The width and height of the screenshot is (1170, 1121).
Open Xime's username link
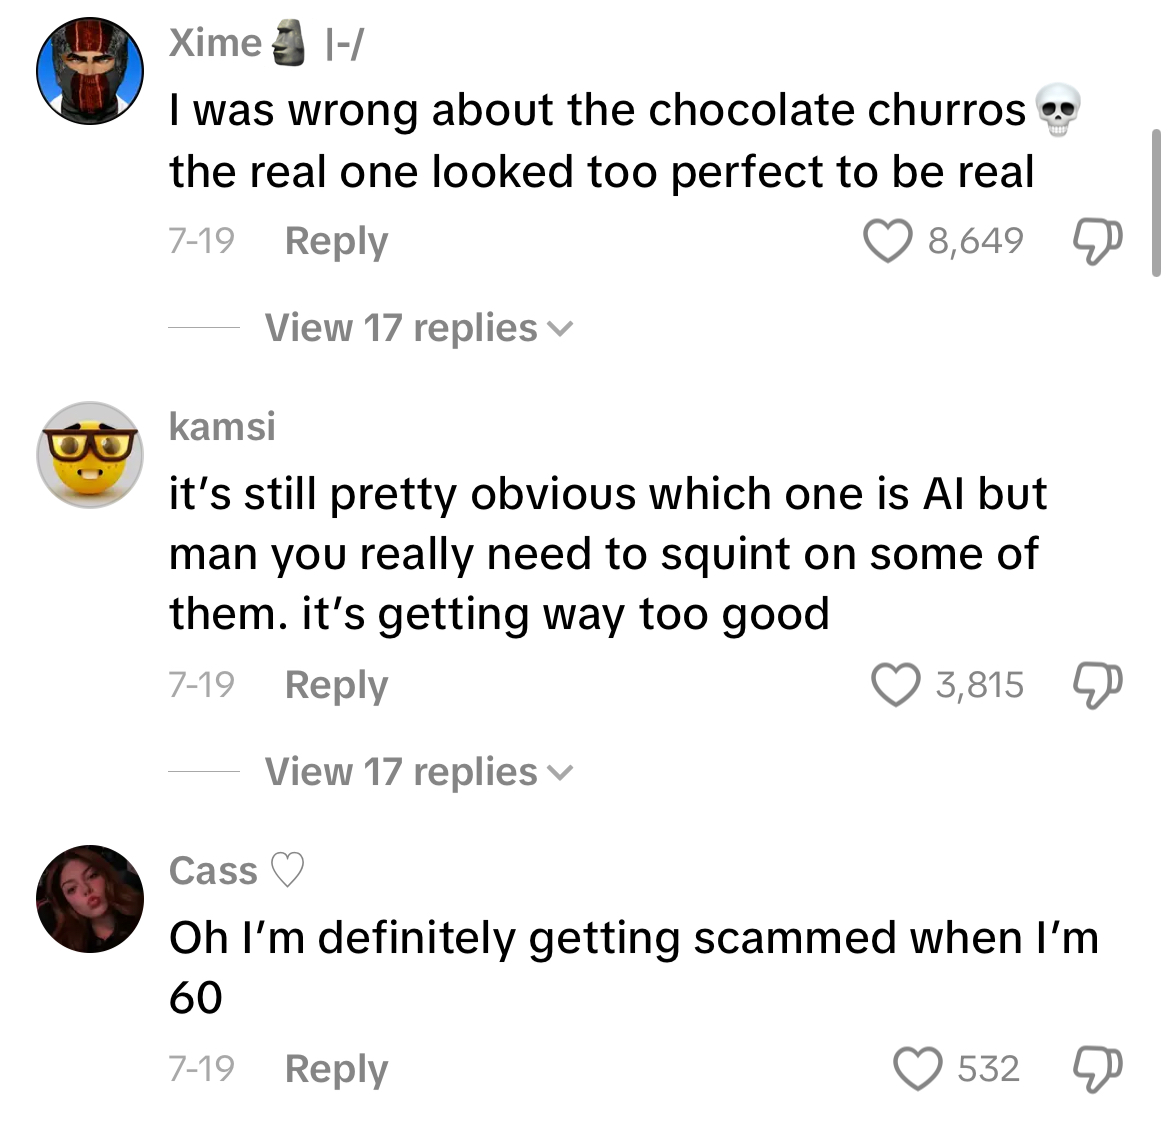(x=215, y=43)
